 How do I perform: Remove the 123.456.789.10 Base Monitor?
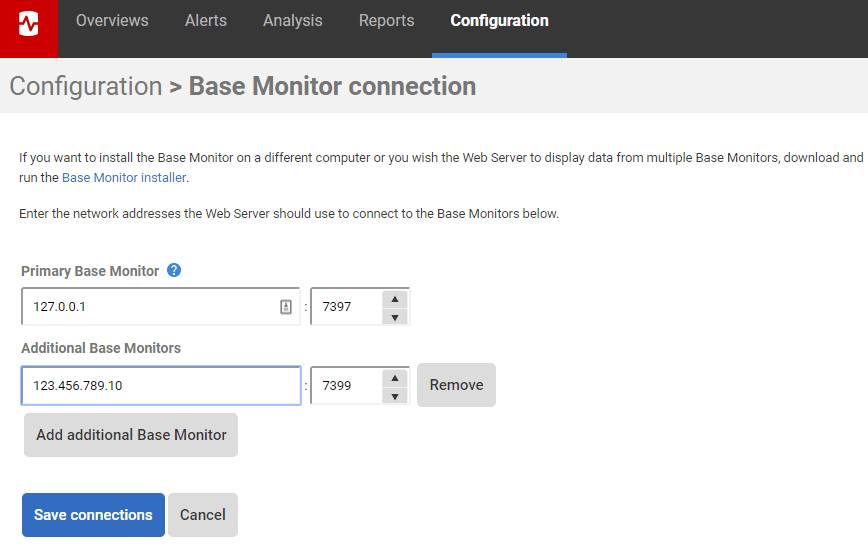(456, 385)
